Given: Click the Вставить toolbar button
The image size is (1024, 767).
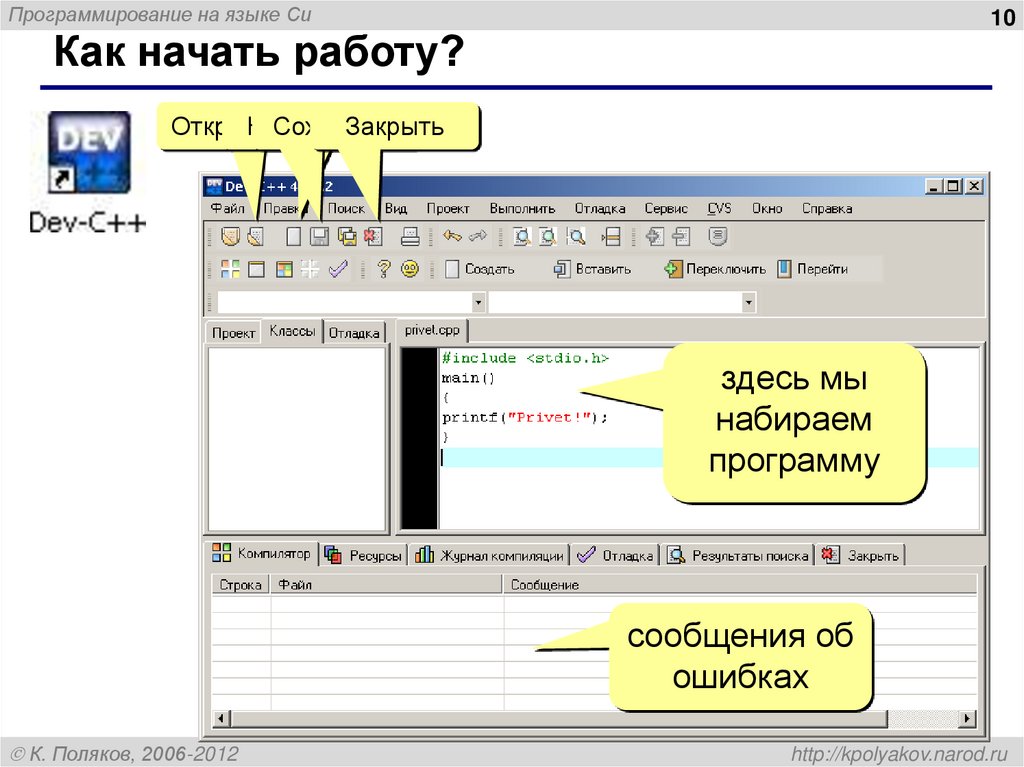Looking at the screenshot, I should click(x=592, y=269).
